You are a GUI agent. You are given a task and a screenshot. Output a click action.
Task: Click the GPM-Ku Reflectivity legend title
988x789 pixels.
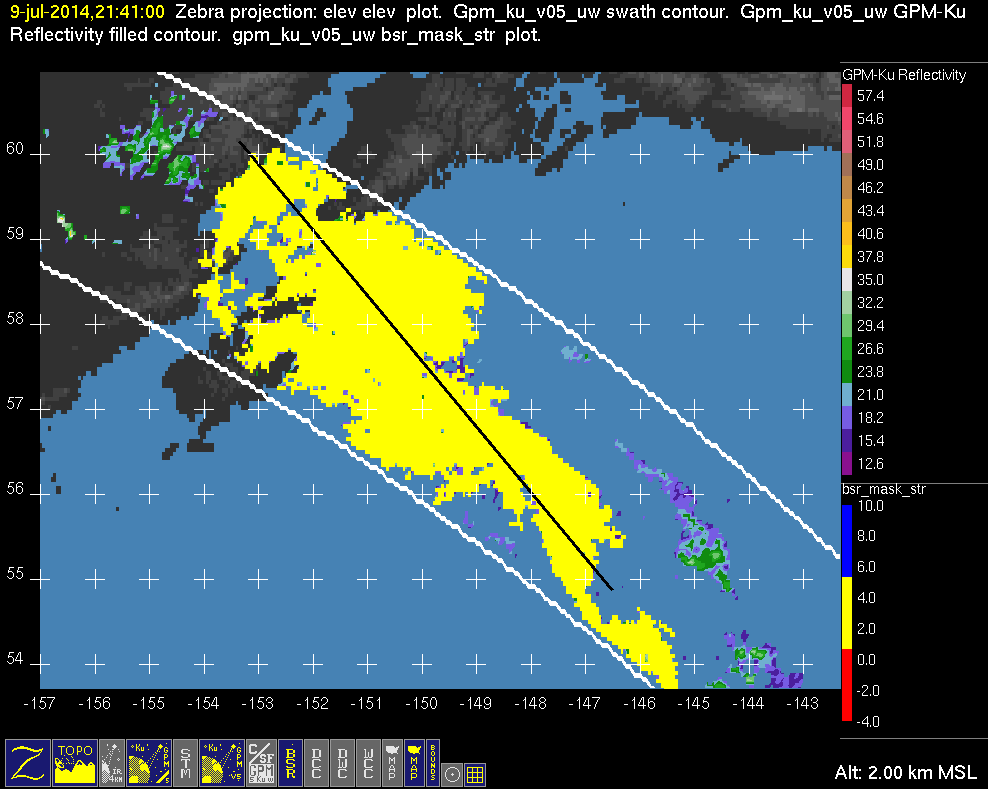click(904, 75)
